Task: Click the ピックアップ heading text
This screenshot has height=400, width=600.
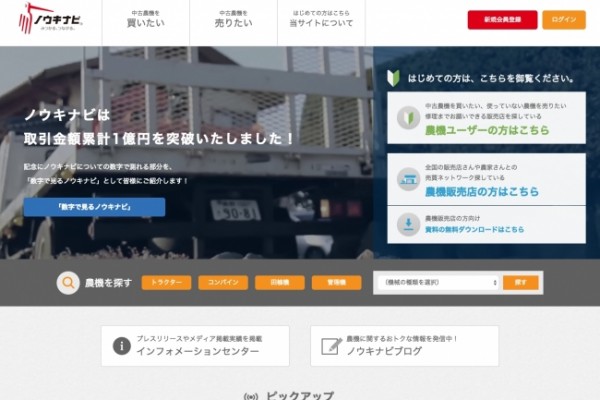Action: [x=300, y=395]
